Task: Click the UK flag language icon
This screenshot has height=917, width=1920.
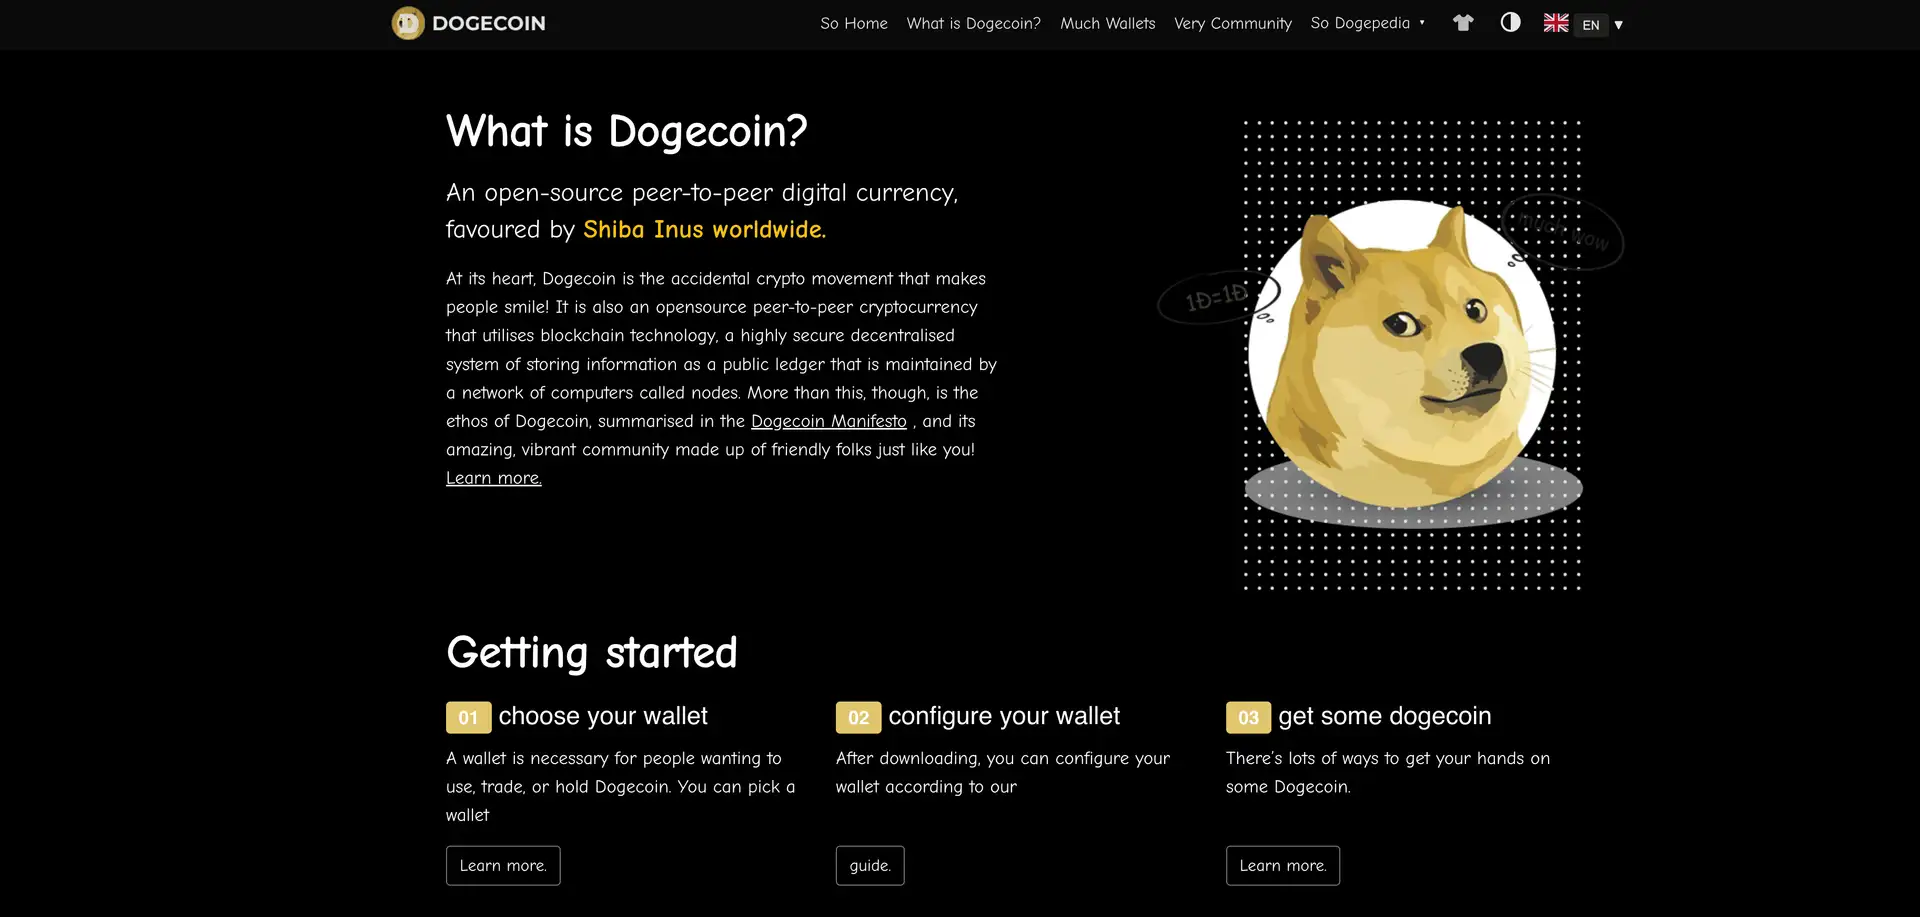Action: coord(1556,23)
